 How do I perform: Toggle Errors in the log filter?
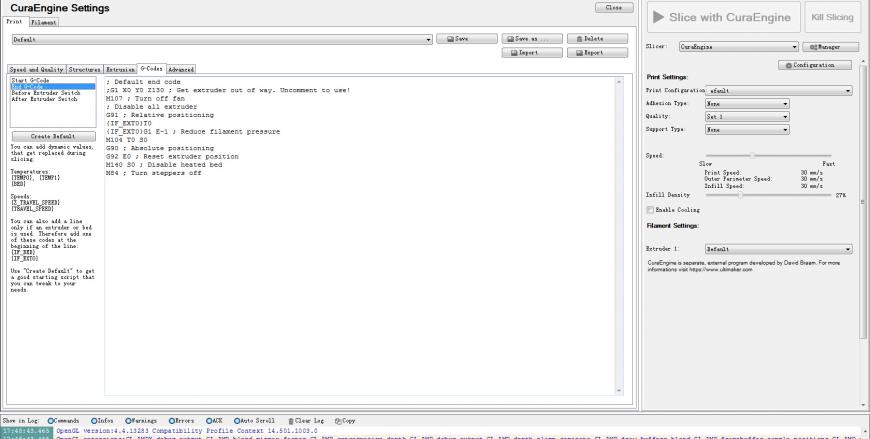tap(181, 421)
